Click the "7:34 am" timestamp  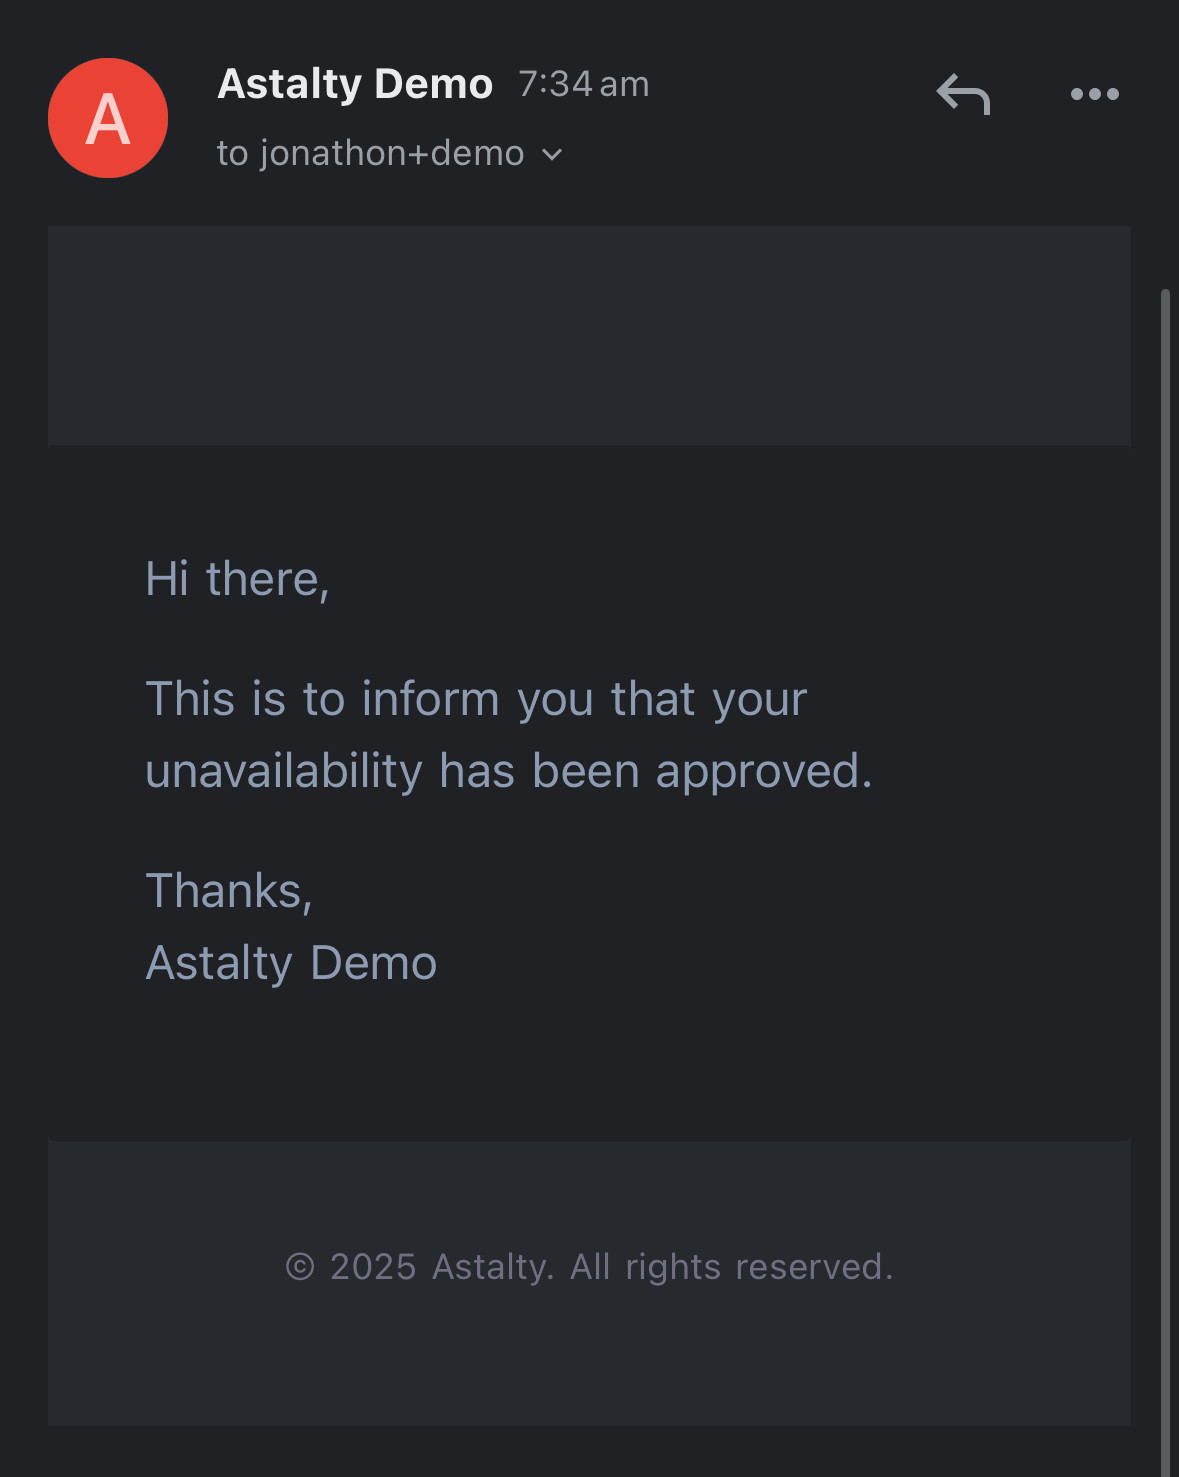coord(584,84)
